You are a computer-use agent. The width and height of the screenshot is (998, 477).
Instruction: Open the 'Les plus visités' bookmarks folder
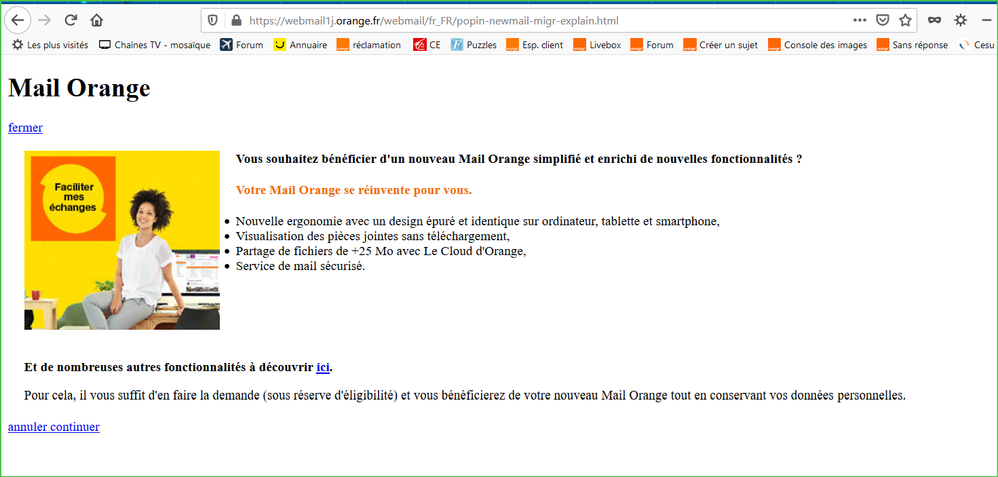pos(49,45)
